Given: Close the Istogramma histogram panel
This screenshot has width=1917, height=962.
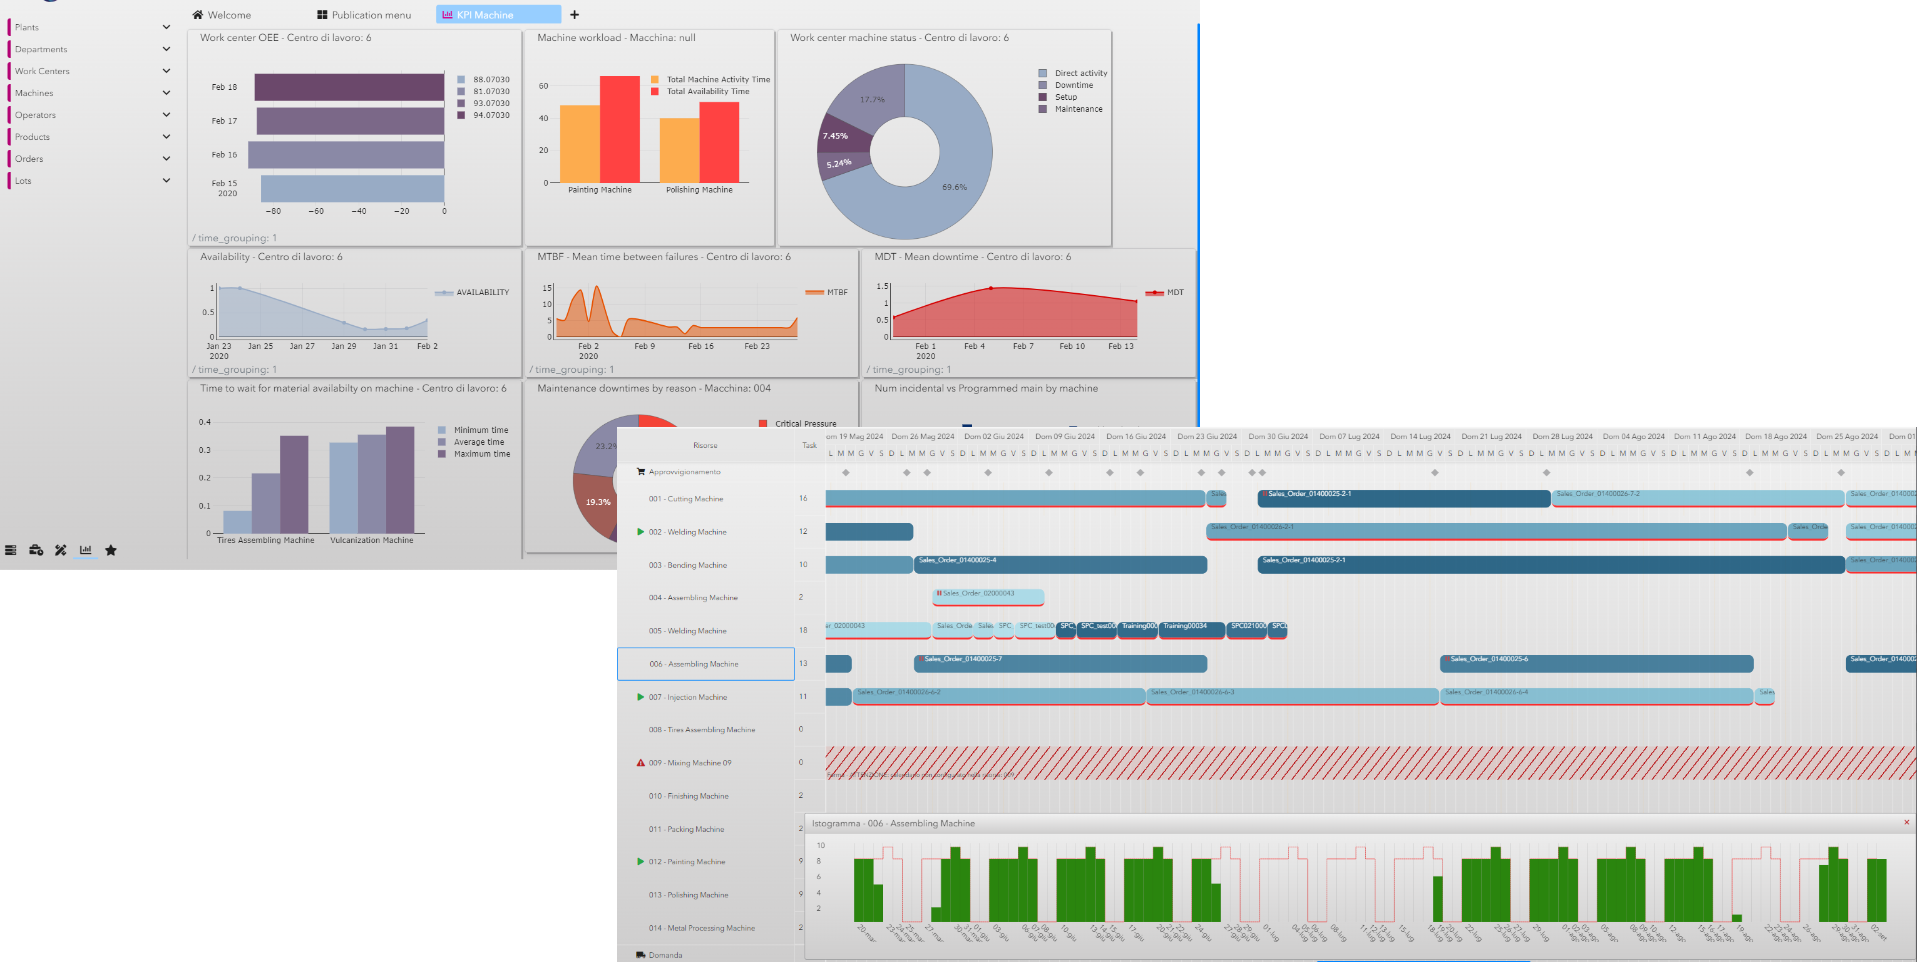Looking at the screenshot, I should tap(1906, 823).
